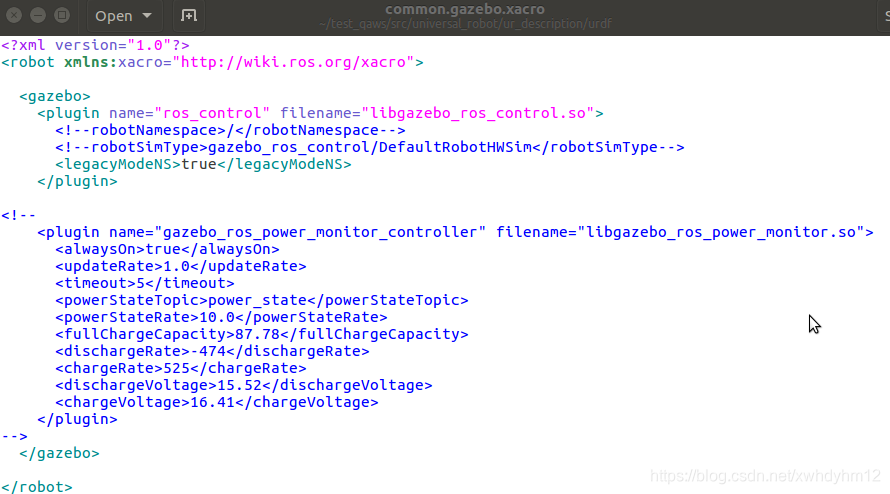Screen dimensions: 890x494
Task: Click the closing </robot> tag
Action: [x=37, y=487]
